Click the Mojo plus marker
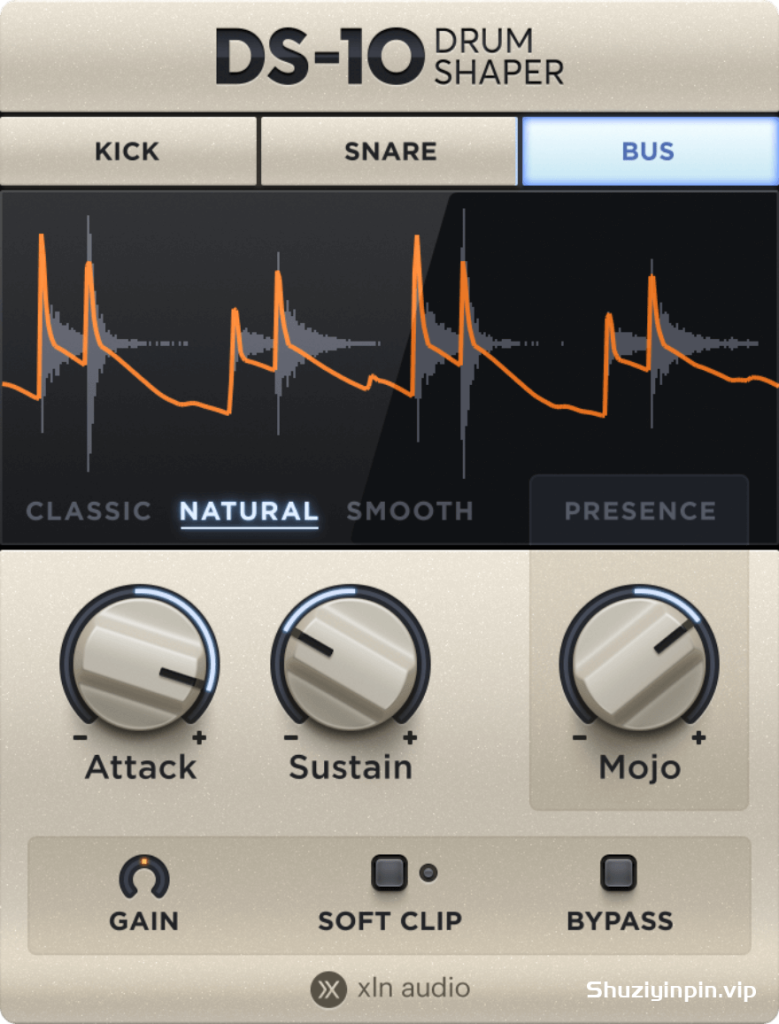 point(699,738)
